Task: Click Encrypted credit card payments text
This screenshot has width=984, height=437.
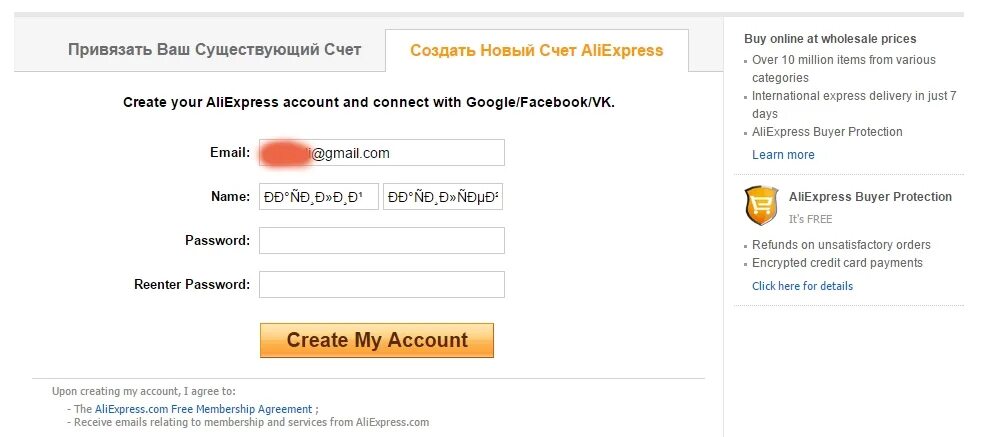Action: (x=838, y=262)
